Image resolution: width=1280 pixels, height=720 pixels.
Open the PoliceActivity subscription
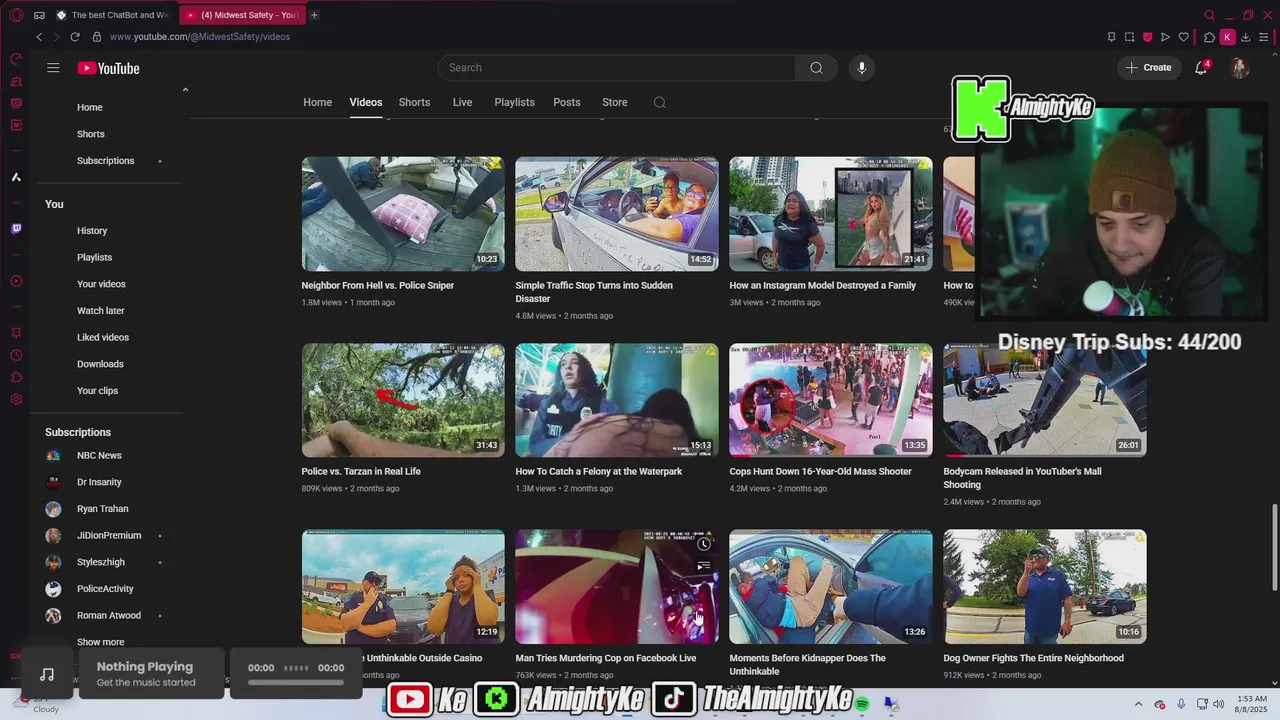coord(105,589)
